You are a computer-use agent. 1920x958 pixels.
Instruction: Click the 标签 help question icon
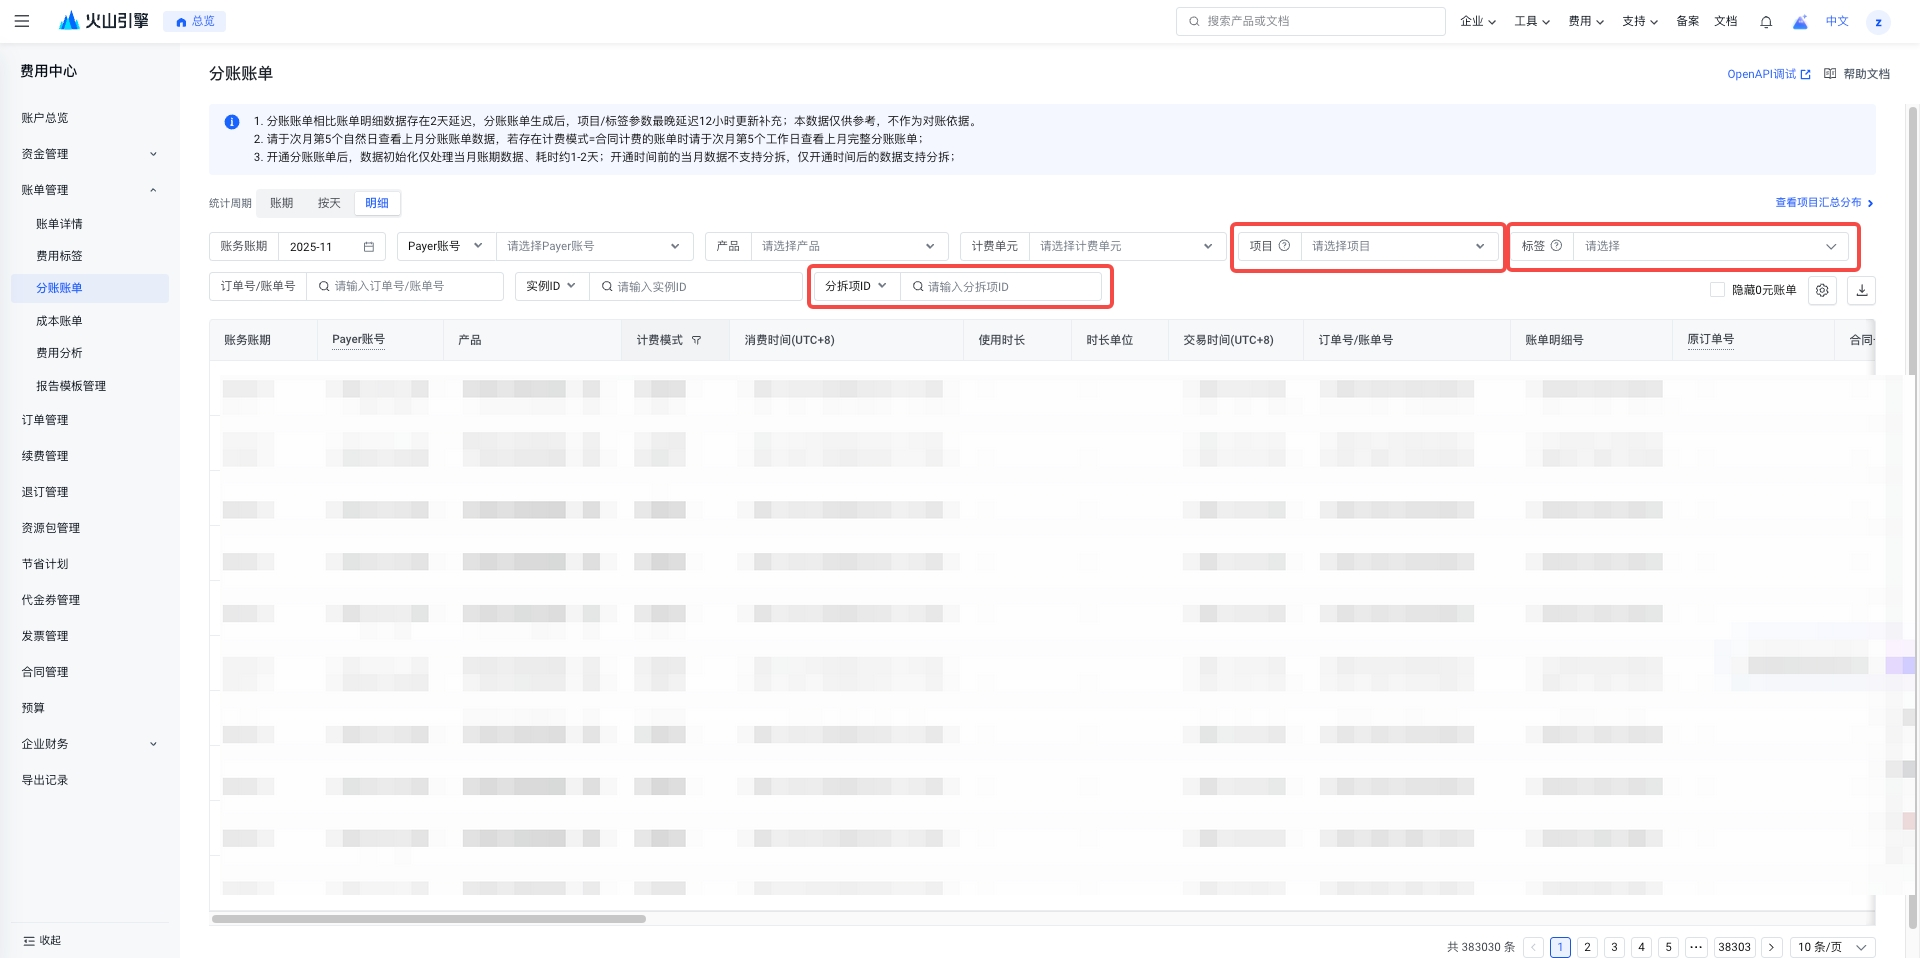click(1556, 246)
